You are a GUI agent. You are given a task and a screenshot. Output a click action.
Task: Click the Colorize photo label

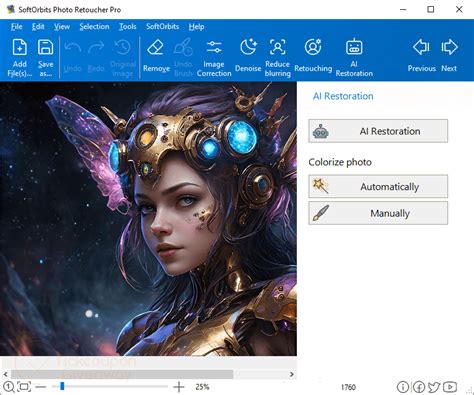coord(340,162)
